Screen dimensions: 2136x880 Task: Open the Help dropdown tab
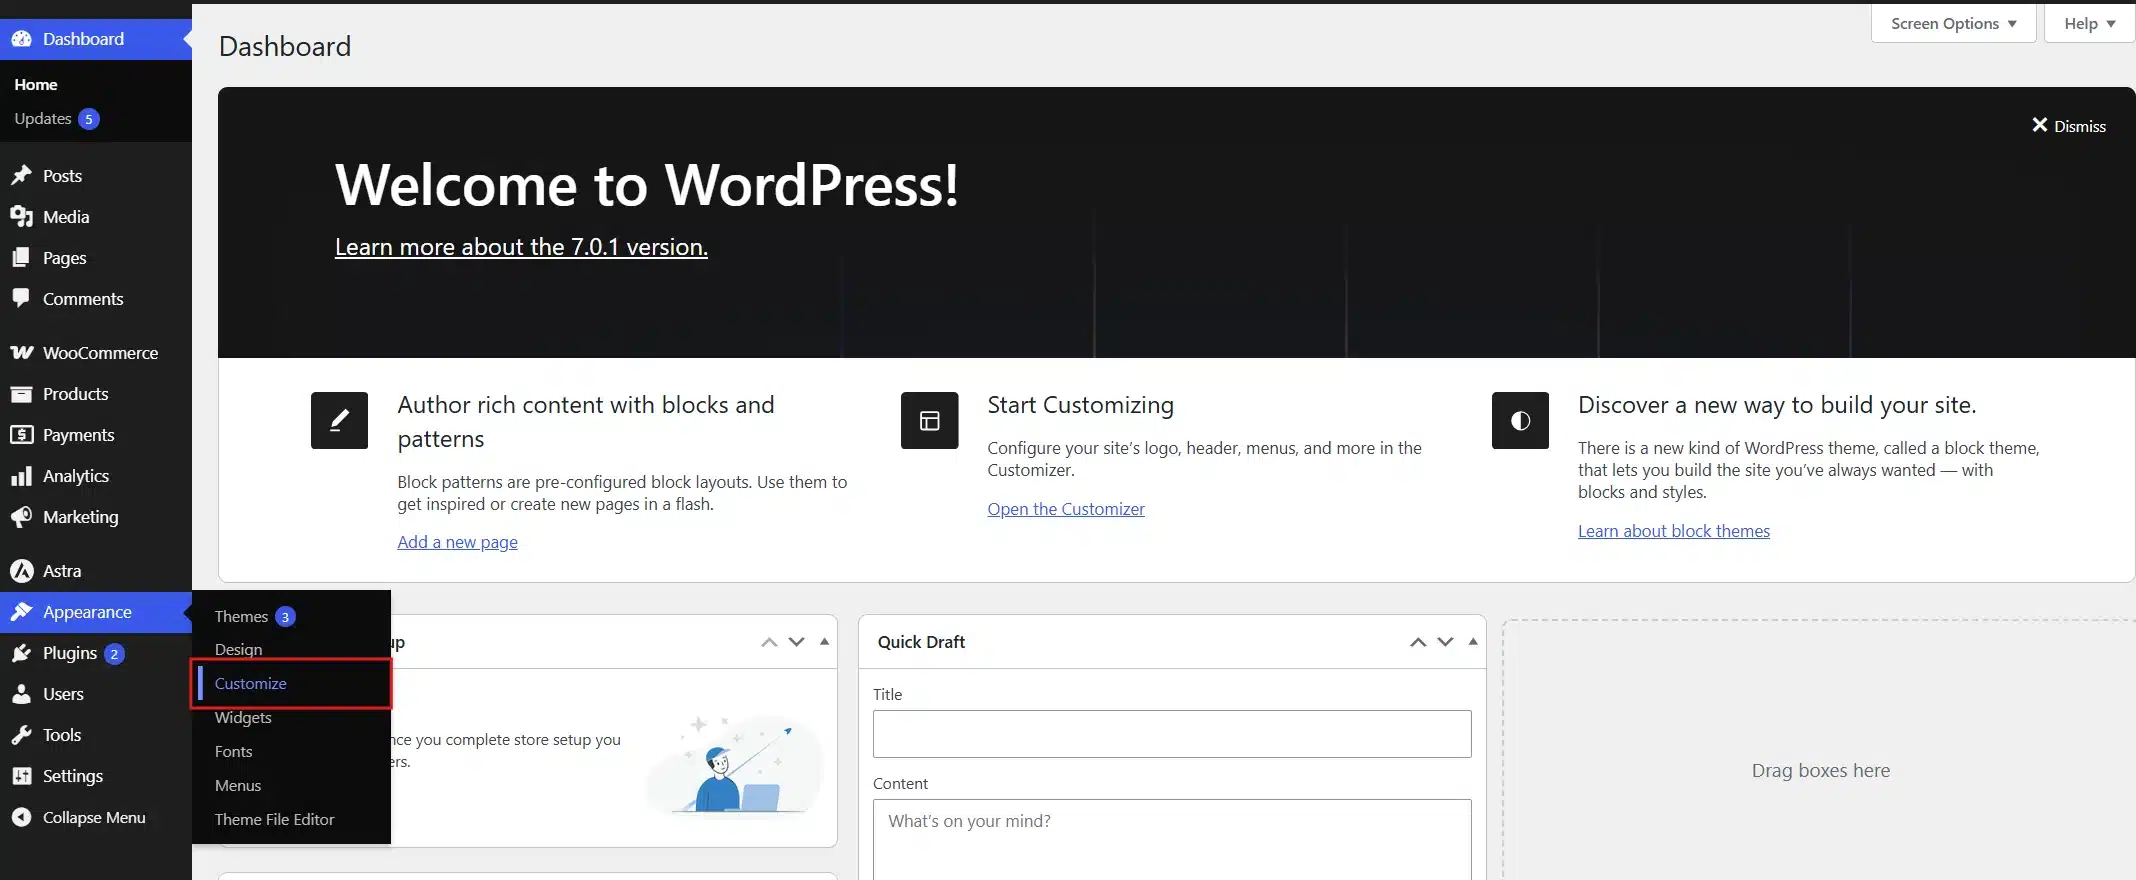coord(2089,23)
